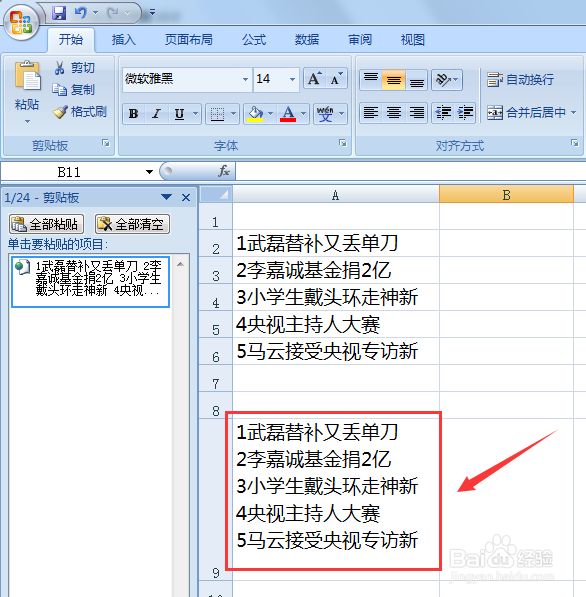This screenshot has width=586, height=597.
Task: Select cell 3小学生戴头环走神新 in row 4
Action: pyautogui.click(x=336, y=297)
